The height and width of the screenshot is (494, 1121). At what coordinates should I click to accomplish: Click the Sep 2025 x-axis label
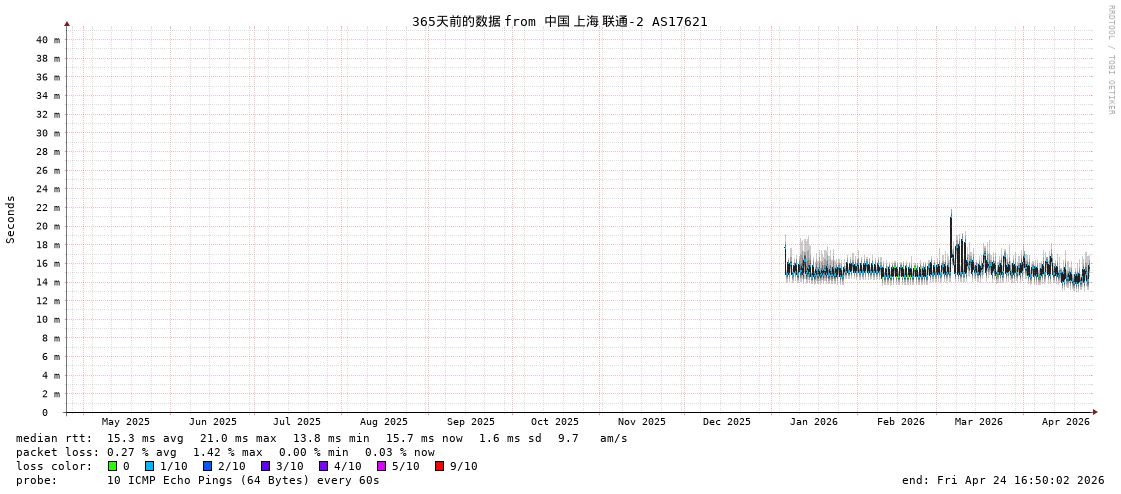(470, 422)
